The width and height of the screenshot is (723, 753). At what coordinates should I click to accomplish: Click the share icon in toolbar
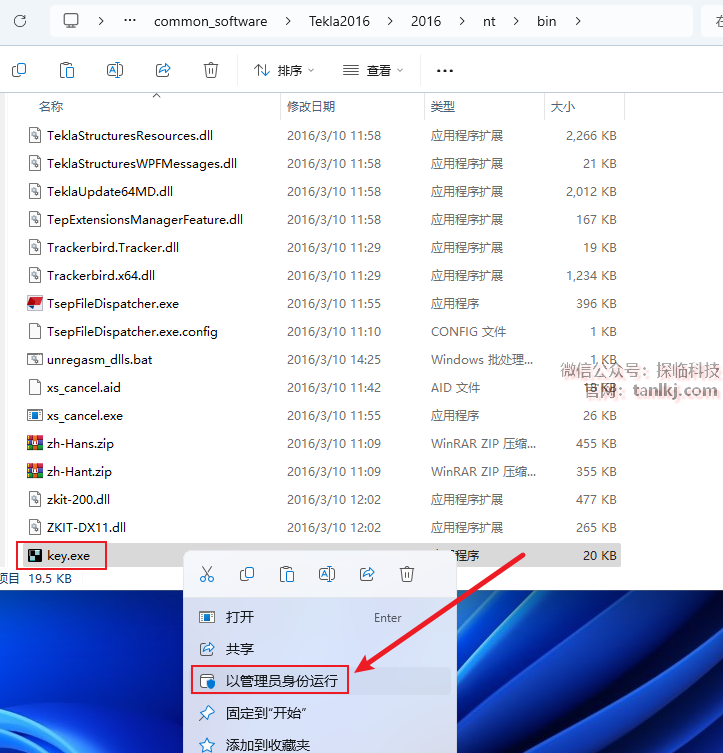coord(163,70)
